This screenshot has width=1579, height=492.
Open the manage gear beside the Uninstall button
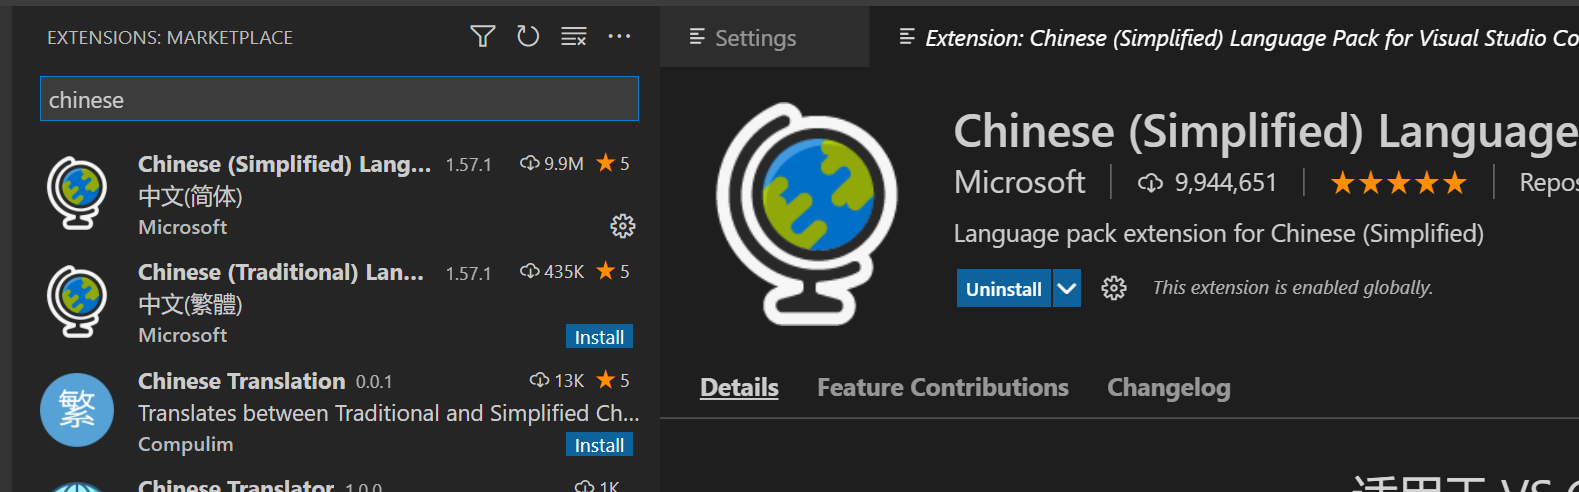(x=1113, y=289)
